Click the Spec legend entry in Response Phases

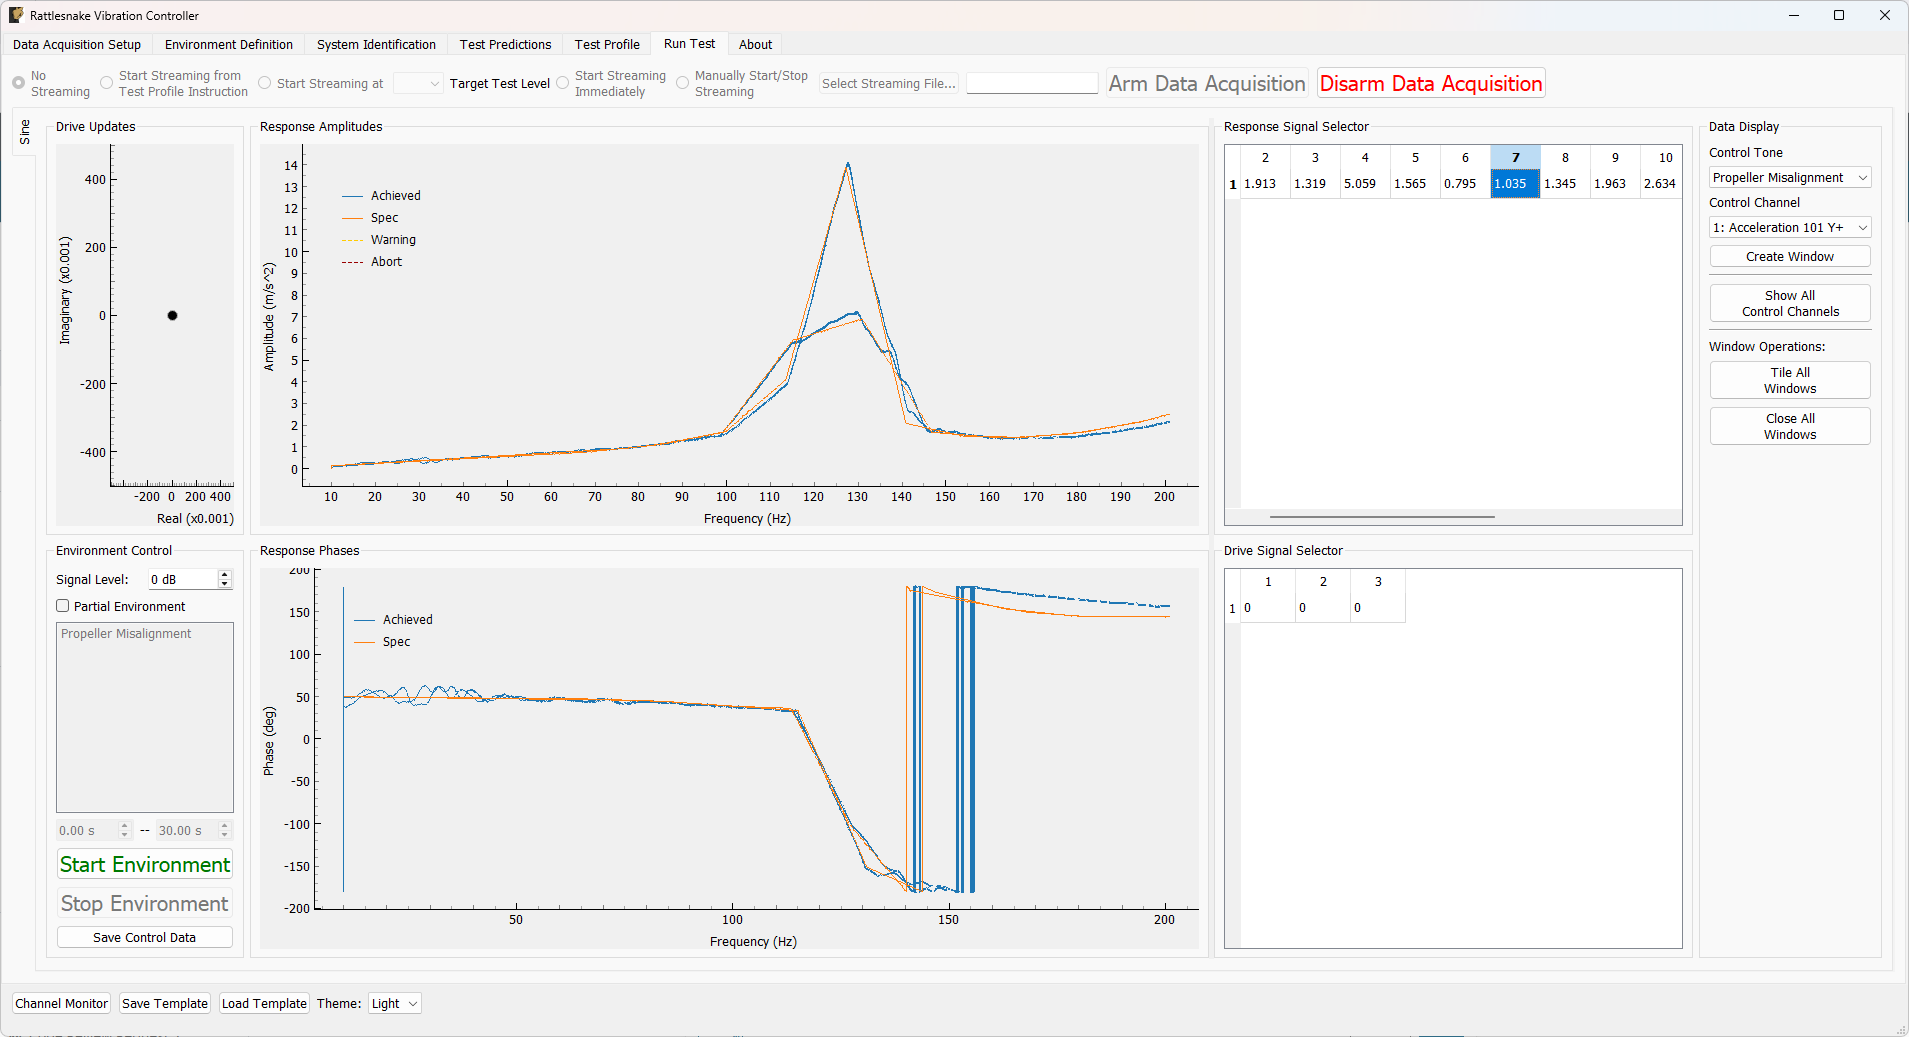click(x=382, y=642)
